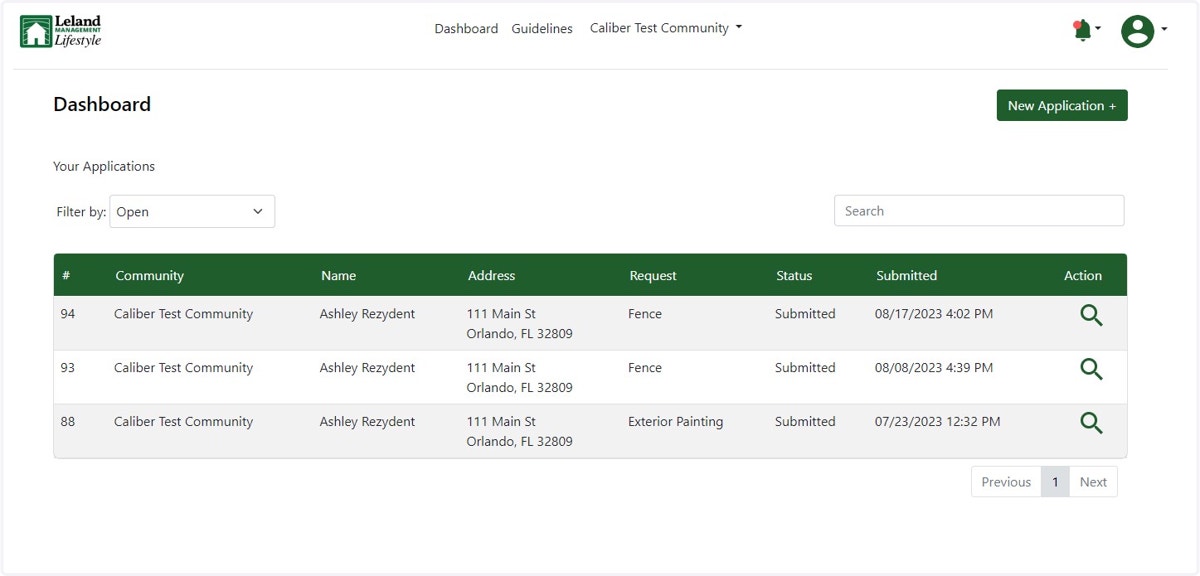Click the Fence request in row 93
Screen dimensions: 1200x576
645,368
